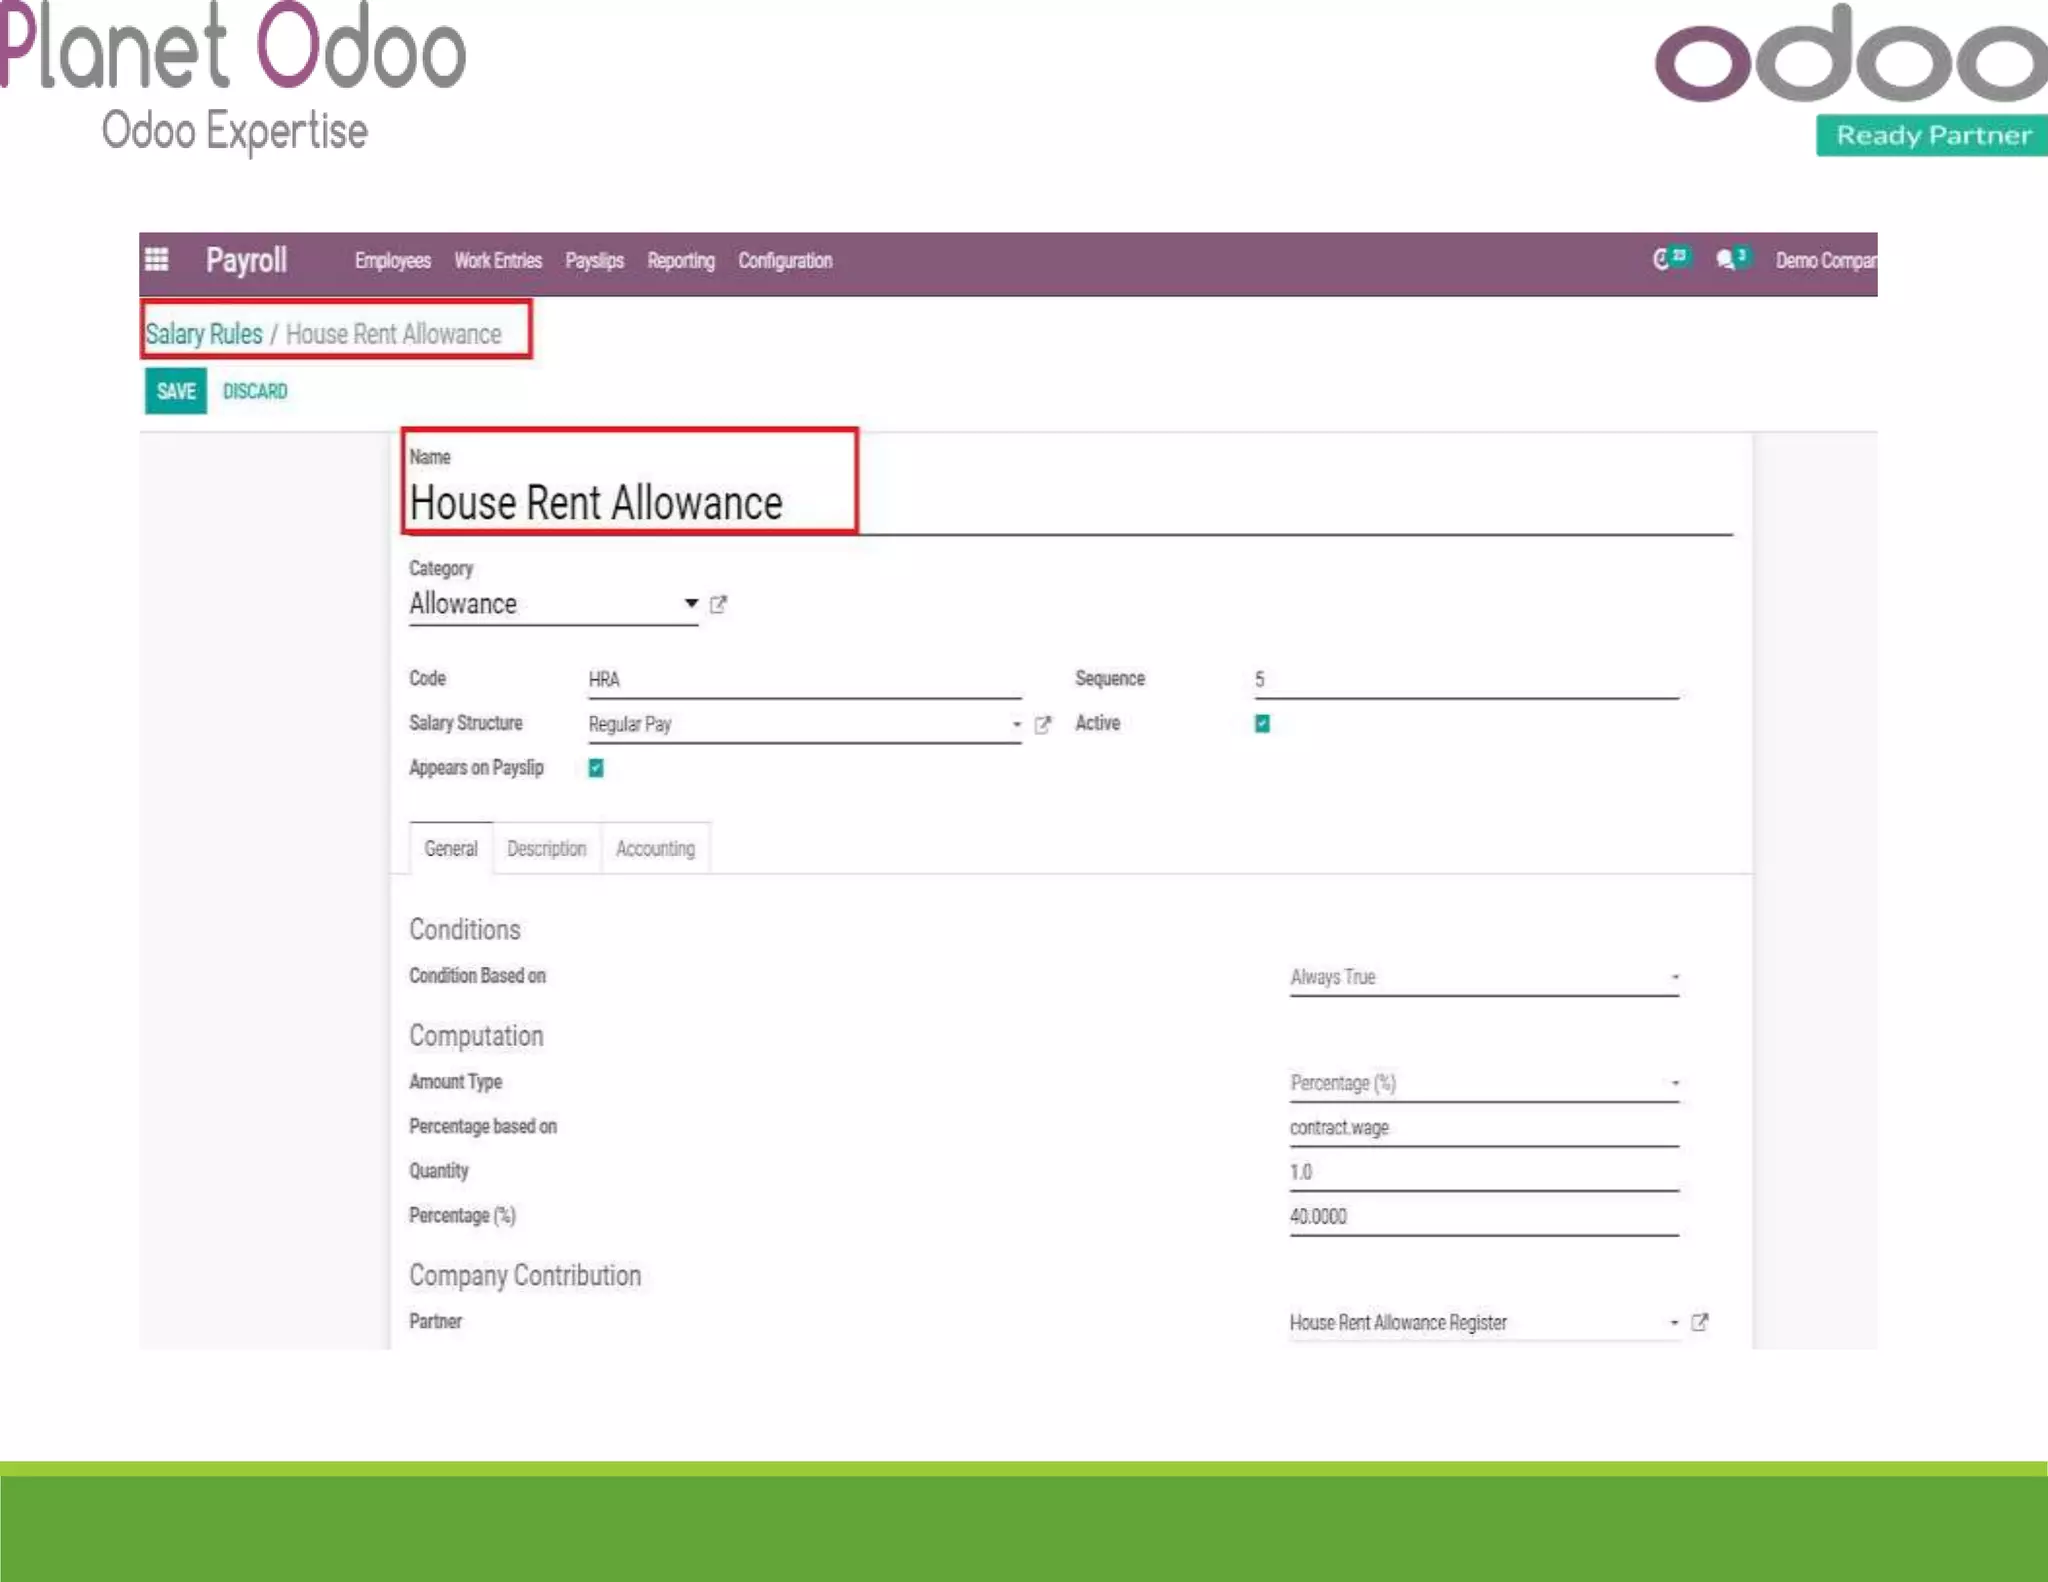
Task: Uncheck the Active checkbox
Action: (x=1262, y=723)
